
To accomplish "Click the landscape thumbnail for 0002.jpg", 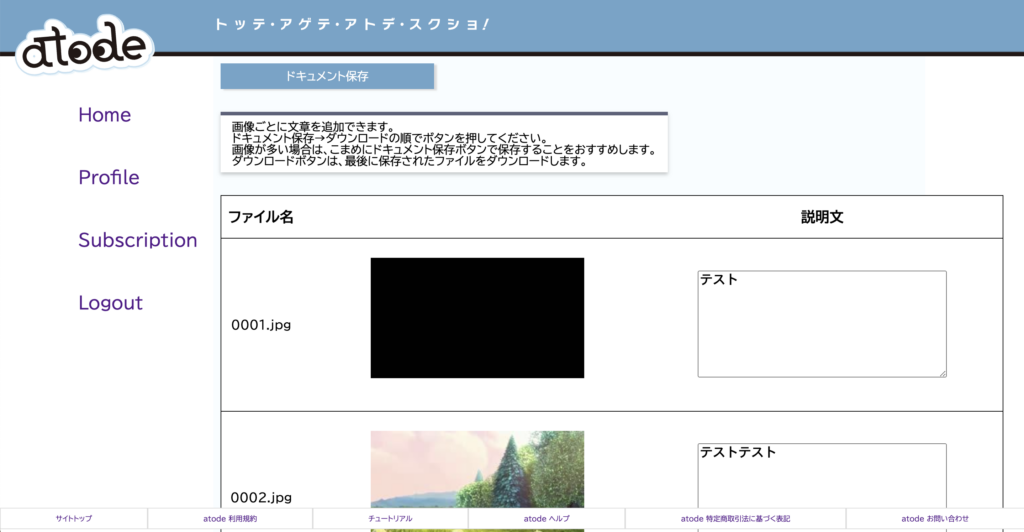I will click(x=477, y=469).
